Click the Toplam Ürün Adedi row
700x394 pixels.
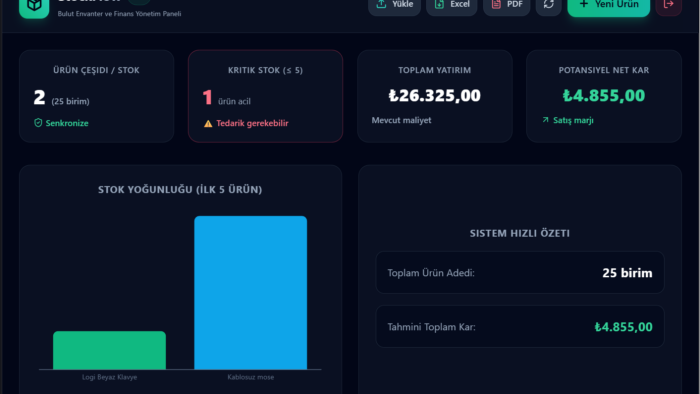[520, 273]
